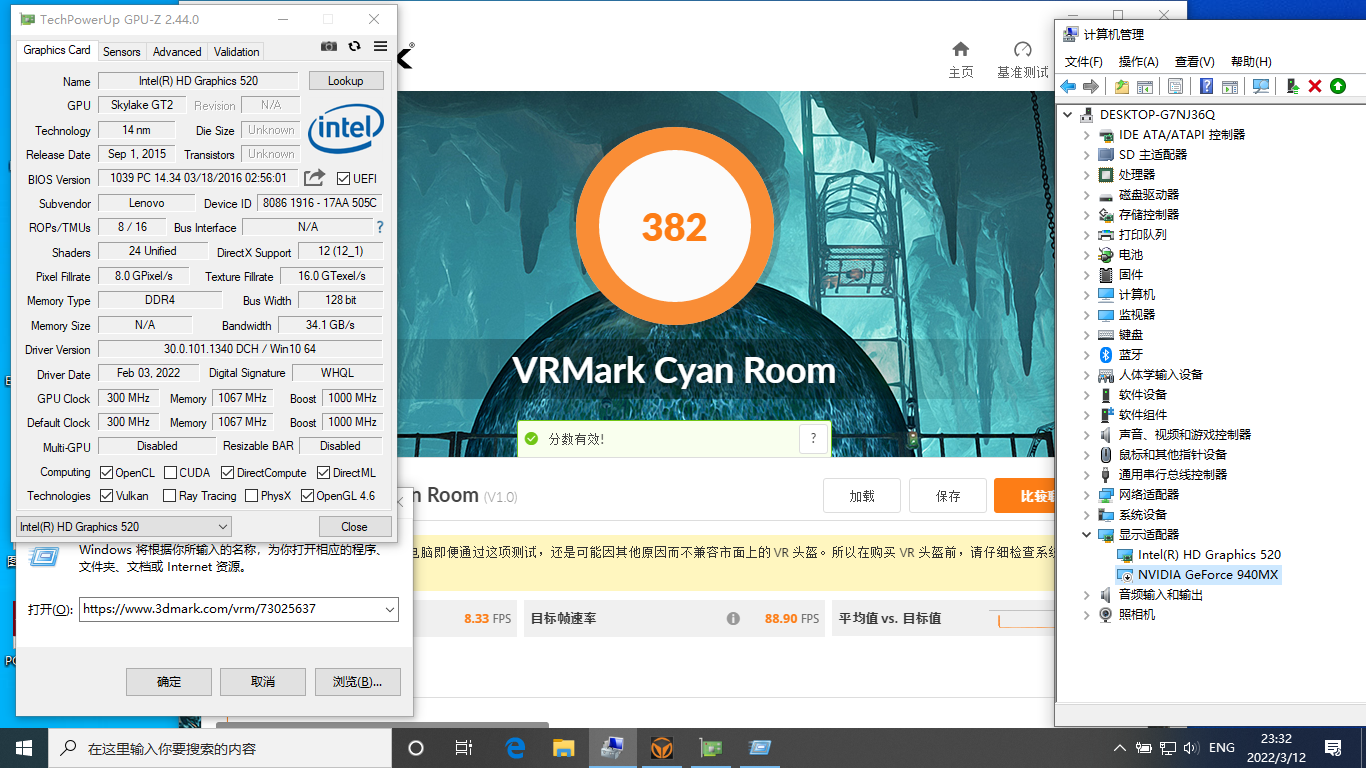Click the Close button in GPU-Z
1366x768 pixels.
point(355,526)
